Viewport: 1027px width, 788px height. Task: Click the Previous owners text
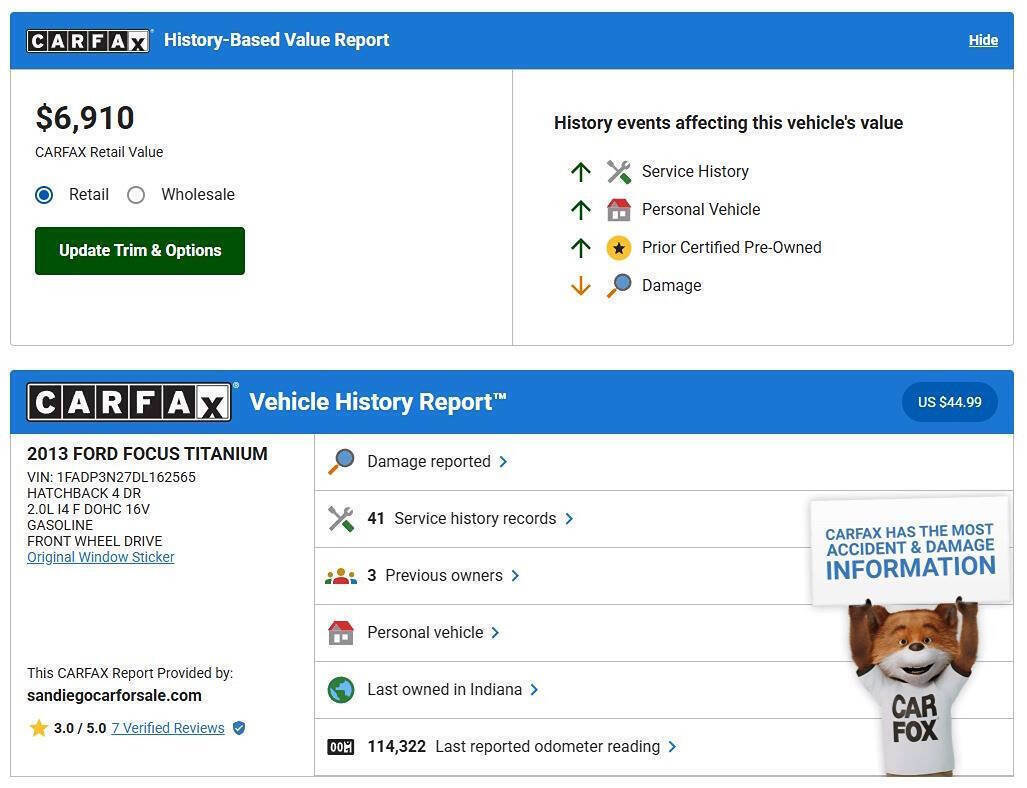click(x=444, y=576)
